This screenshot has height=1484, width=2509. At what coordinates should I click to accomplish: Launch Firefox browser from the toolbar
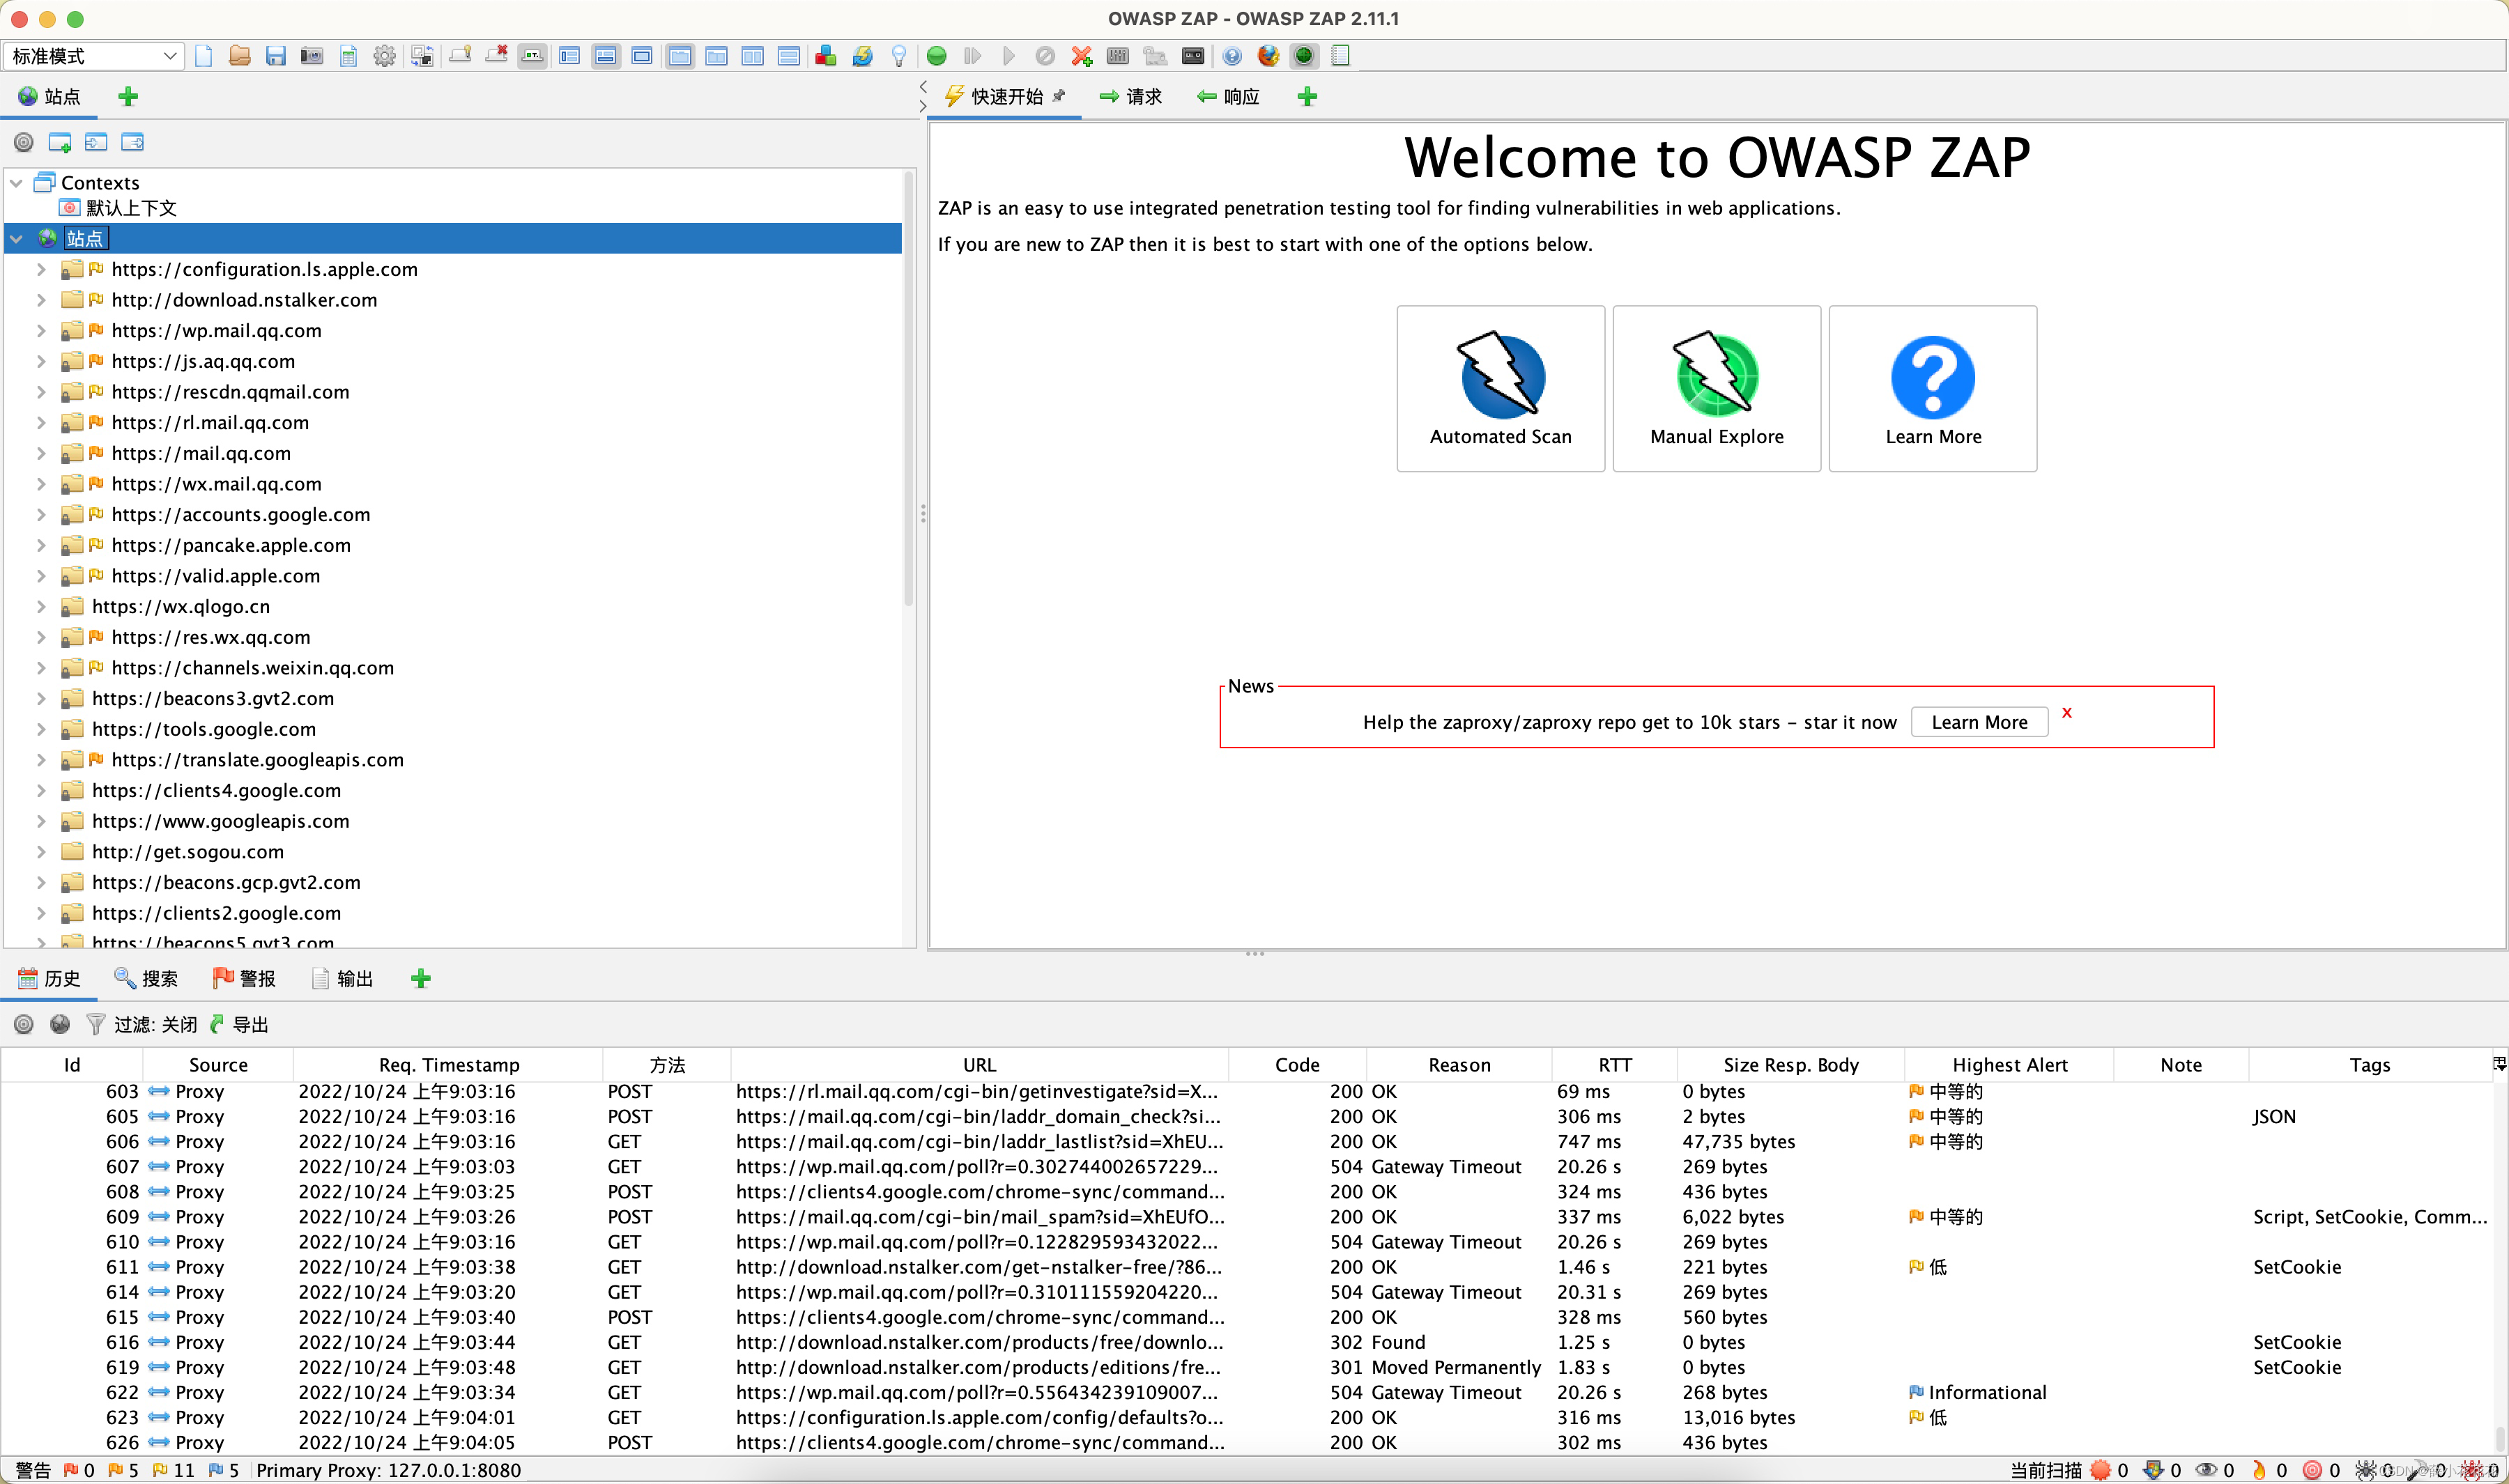[x=1267, y=56]
